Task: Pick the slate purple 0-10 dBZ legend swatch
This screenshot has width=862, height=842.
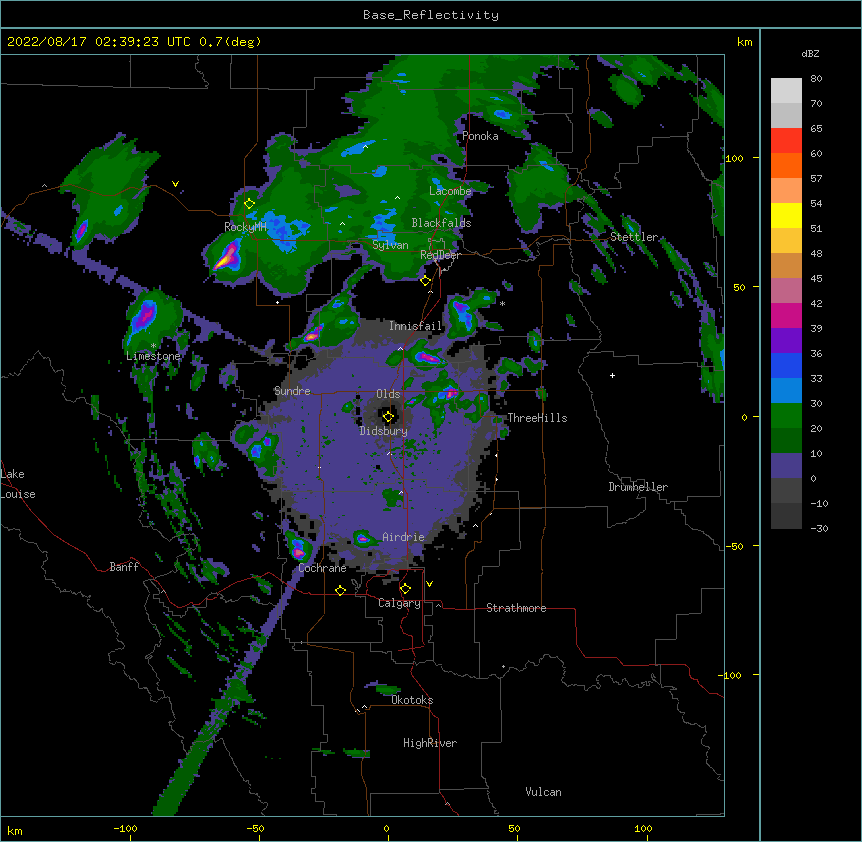Action: coord(786,466)
